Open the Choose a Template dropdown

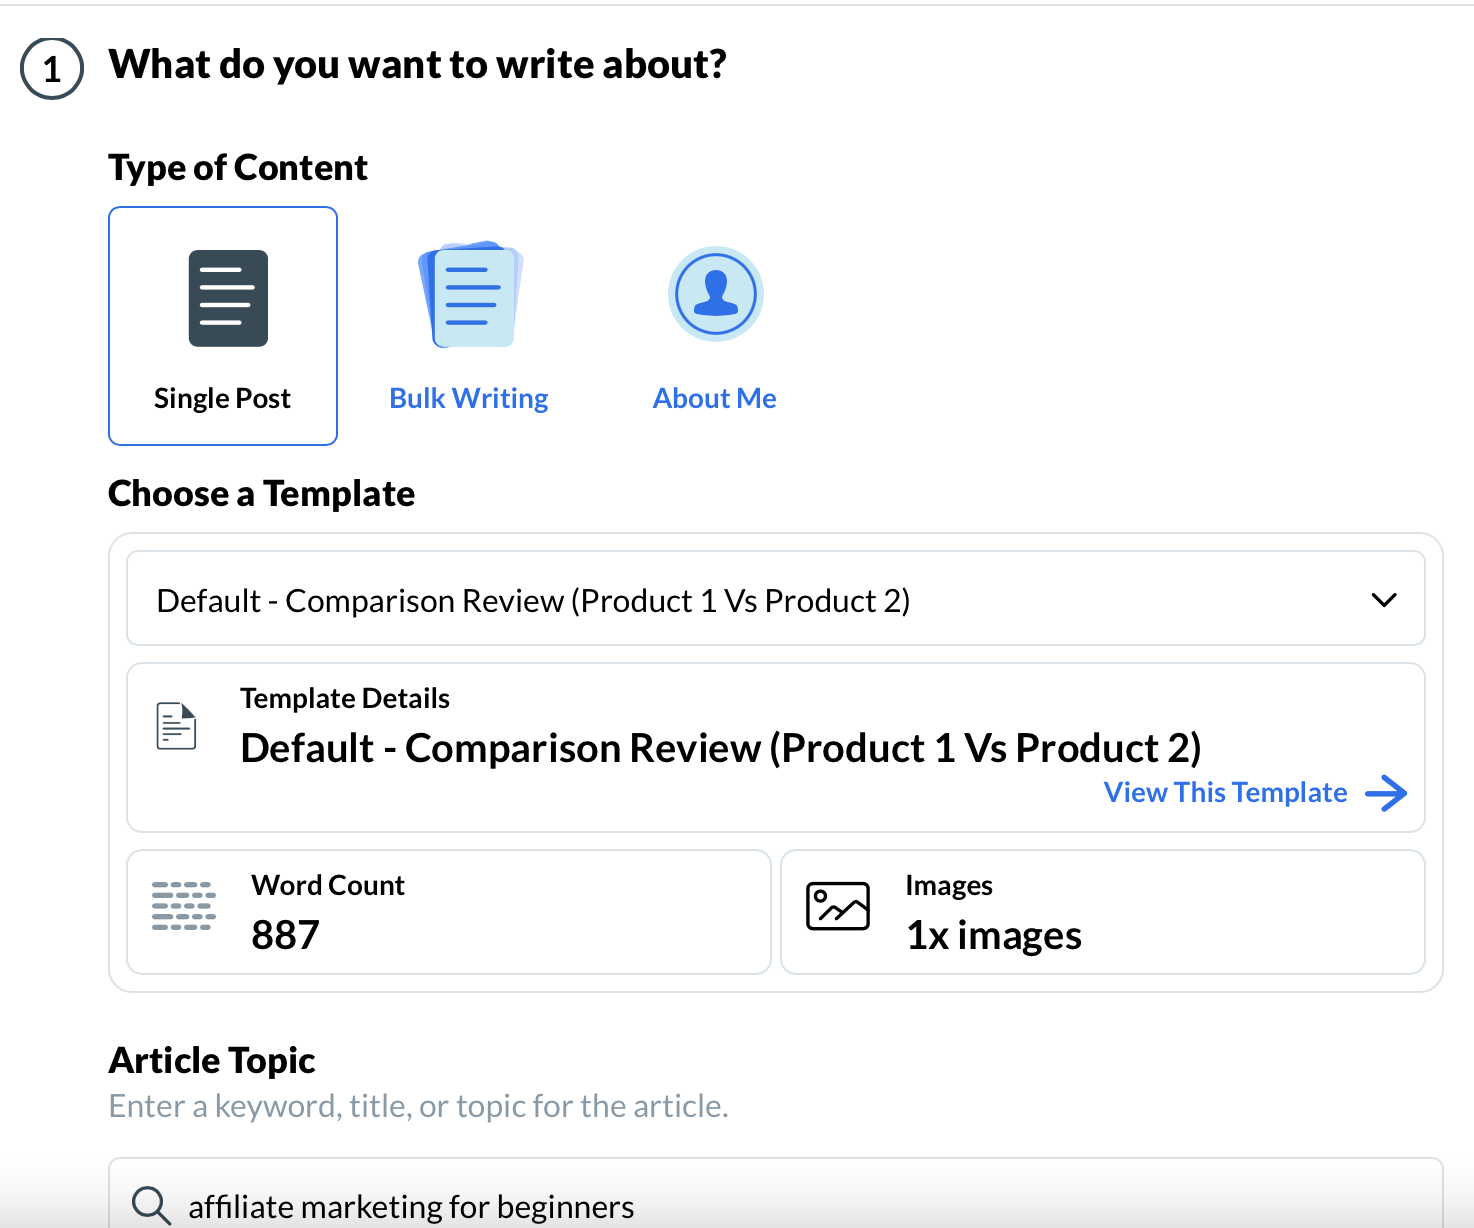[x=776, y=599]
